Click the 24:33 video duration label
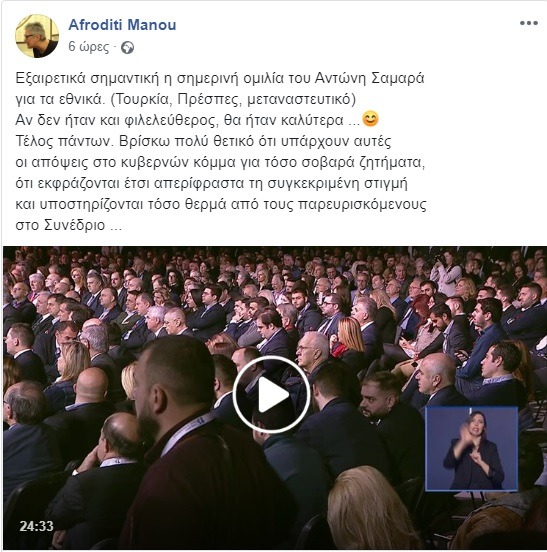547x552 pixels. [x=37, y=526]
